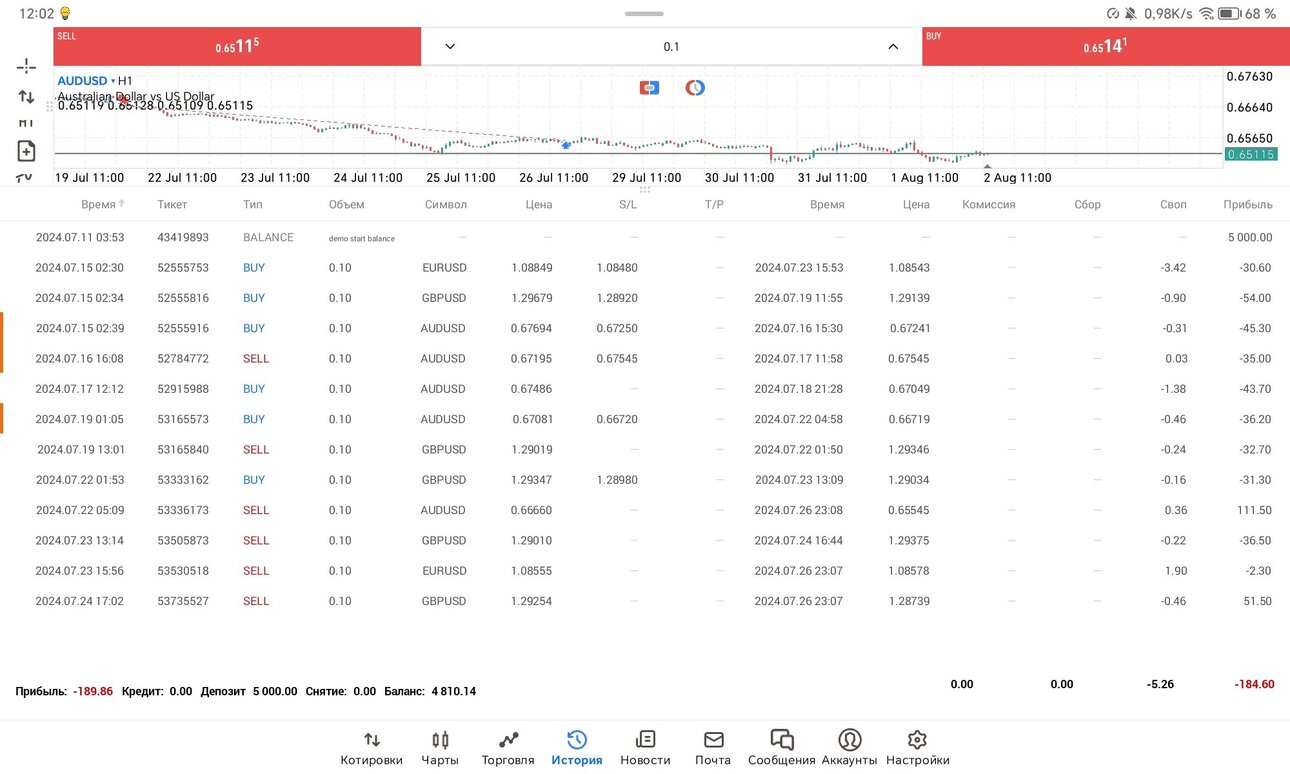Select ticket 53505873 row
Screen dimensions: 1290x774
[x=645, y=540]
